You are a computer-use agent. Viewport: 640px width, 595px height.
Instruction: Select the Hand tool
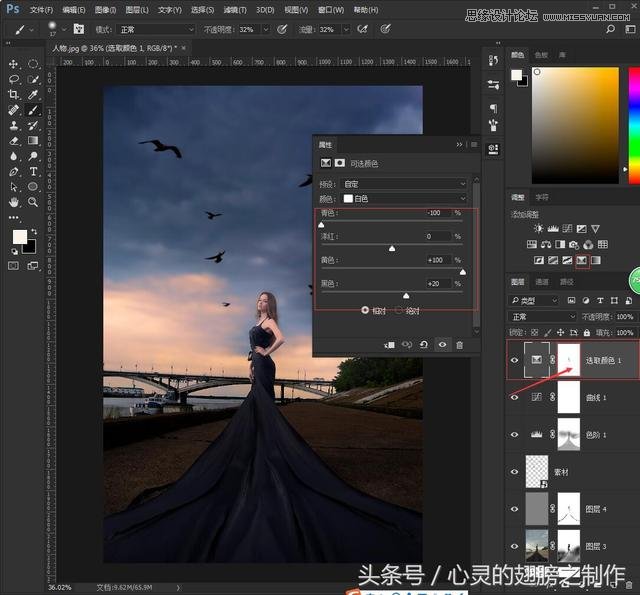click(14, 201)
